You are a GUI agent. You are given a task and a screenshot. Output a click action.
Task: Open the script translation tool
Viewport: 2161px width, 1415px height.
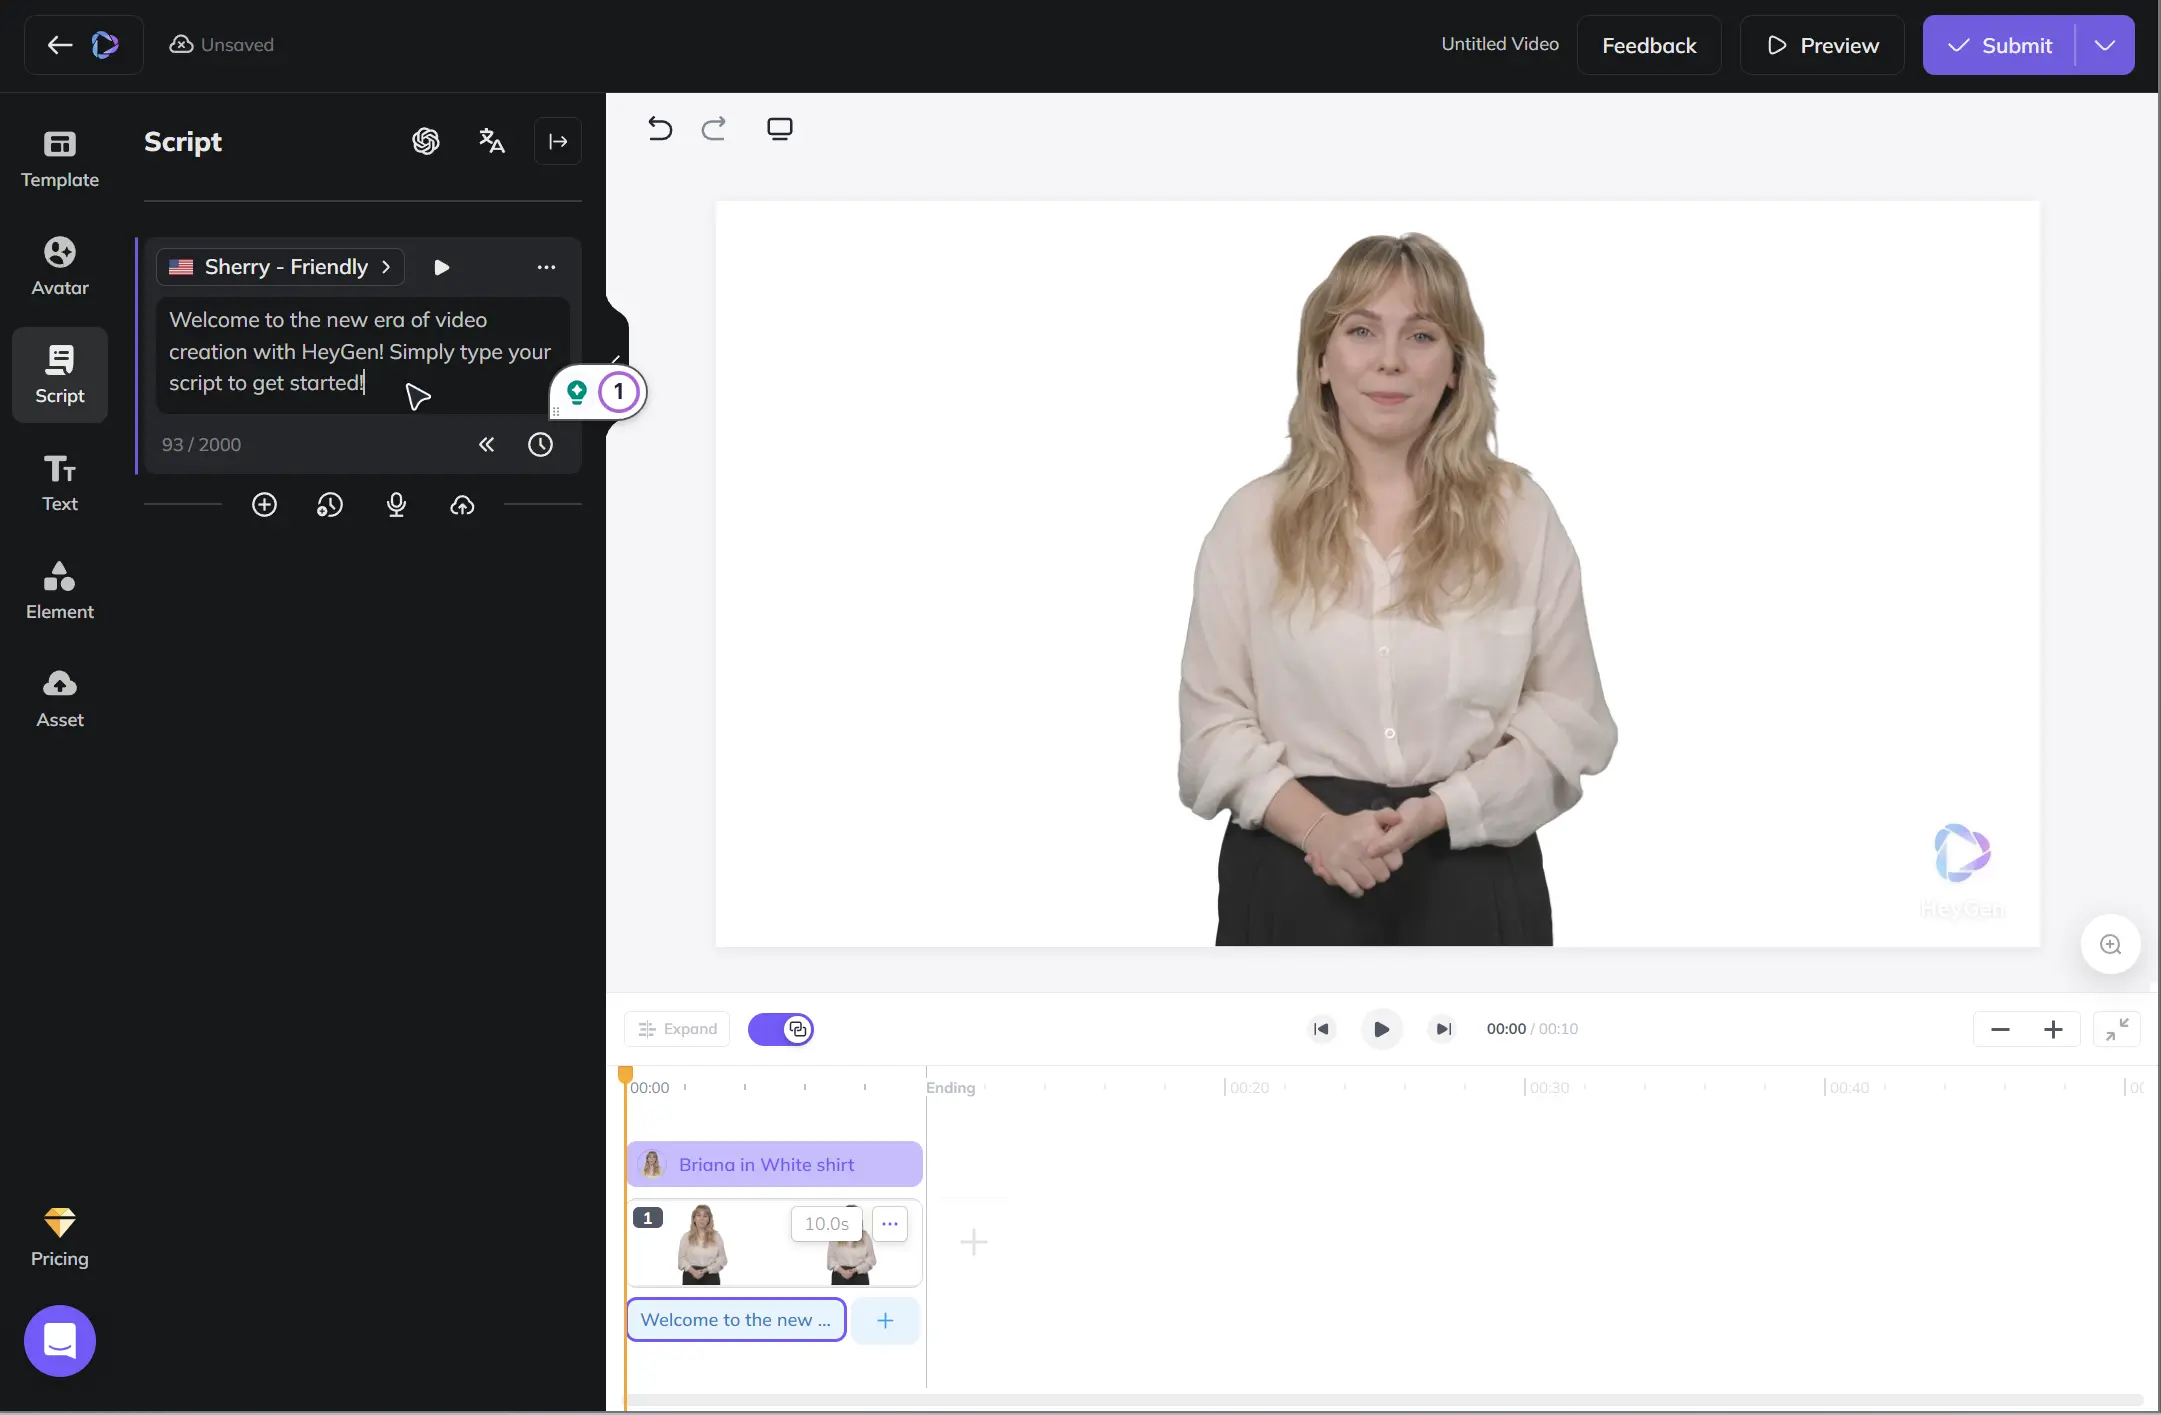tap(492, 141)
